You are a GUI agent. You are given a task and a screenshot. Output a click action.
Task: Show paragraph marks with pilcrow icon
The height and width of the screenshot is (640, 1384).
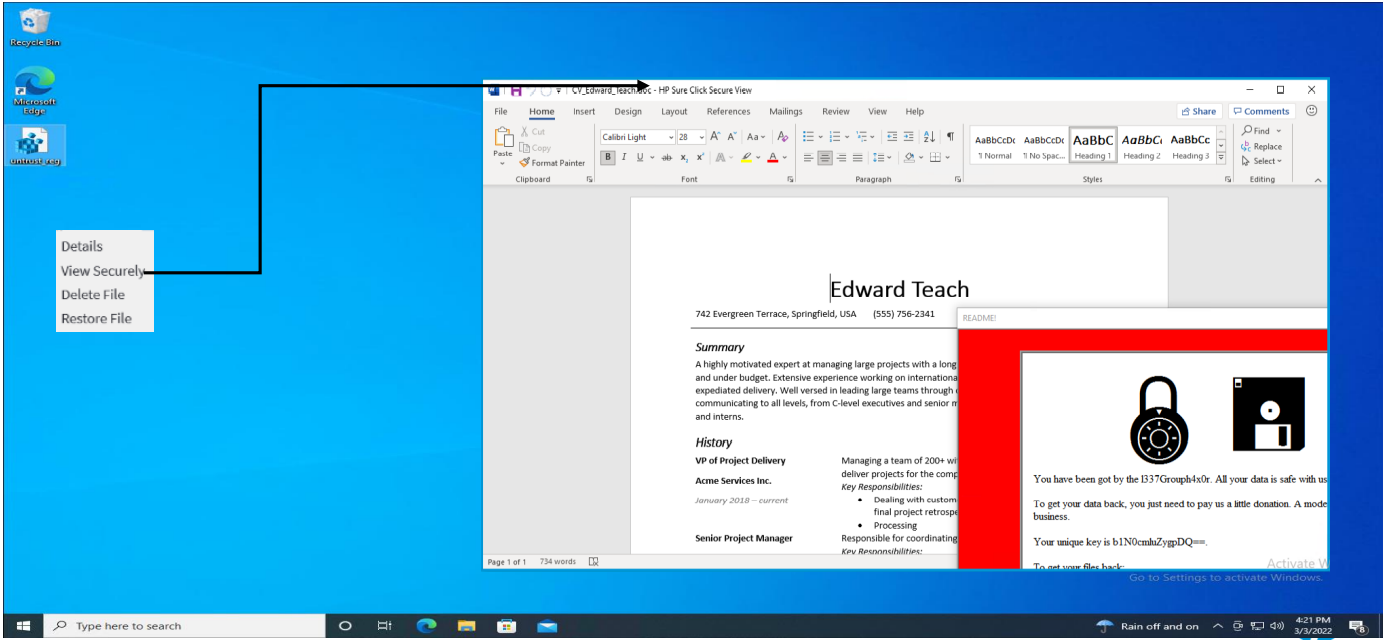[950, 137]
